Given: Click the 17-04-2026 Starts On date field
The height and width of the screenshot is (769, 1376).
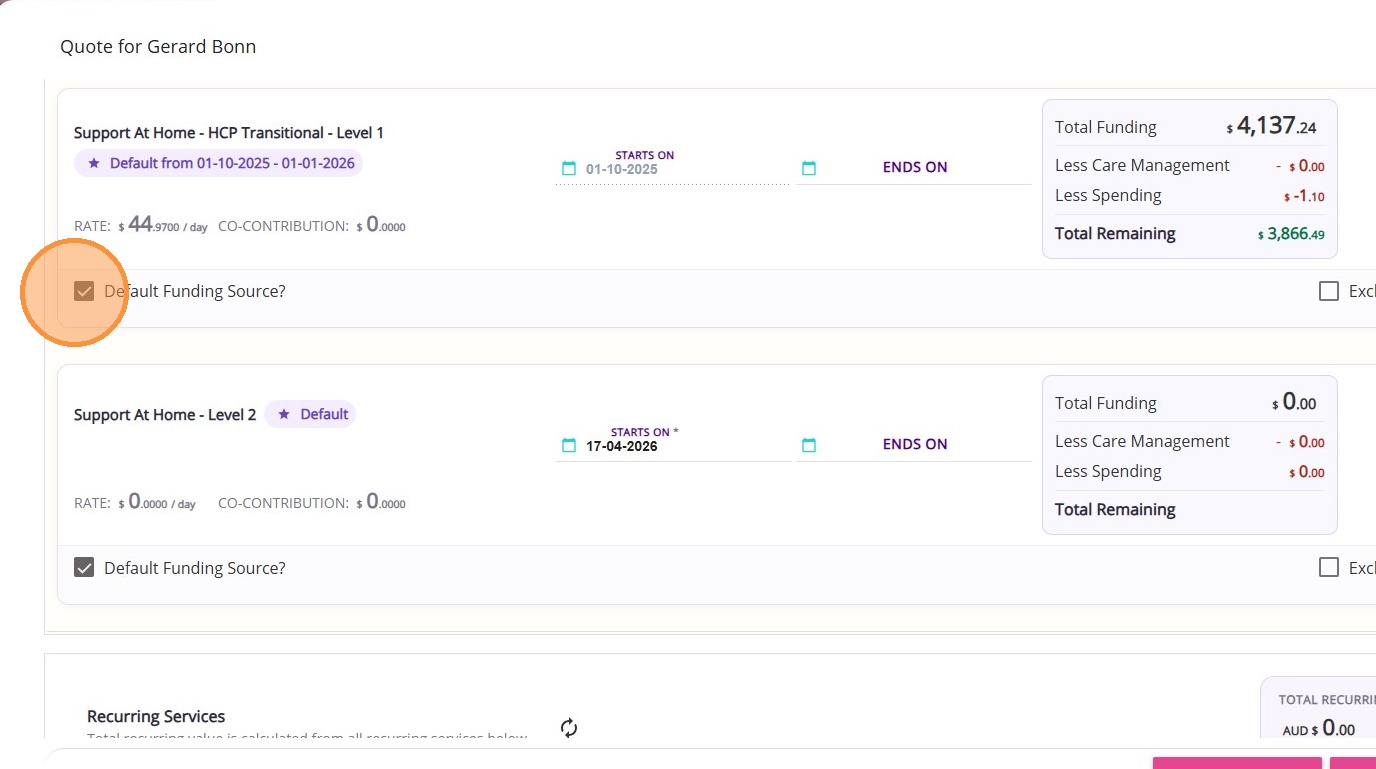Looking at the screenshot, I should pyautogui.click(x=660, y=446).
